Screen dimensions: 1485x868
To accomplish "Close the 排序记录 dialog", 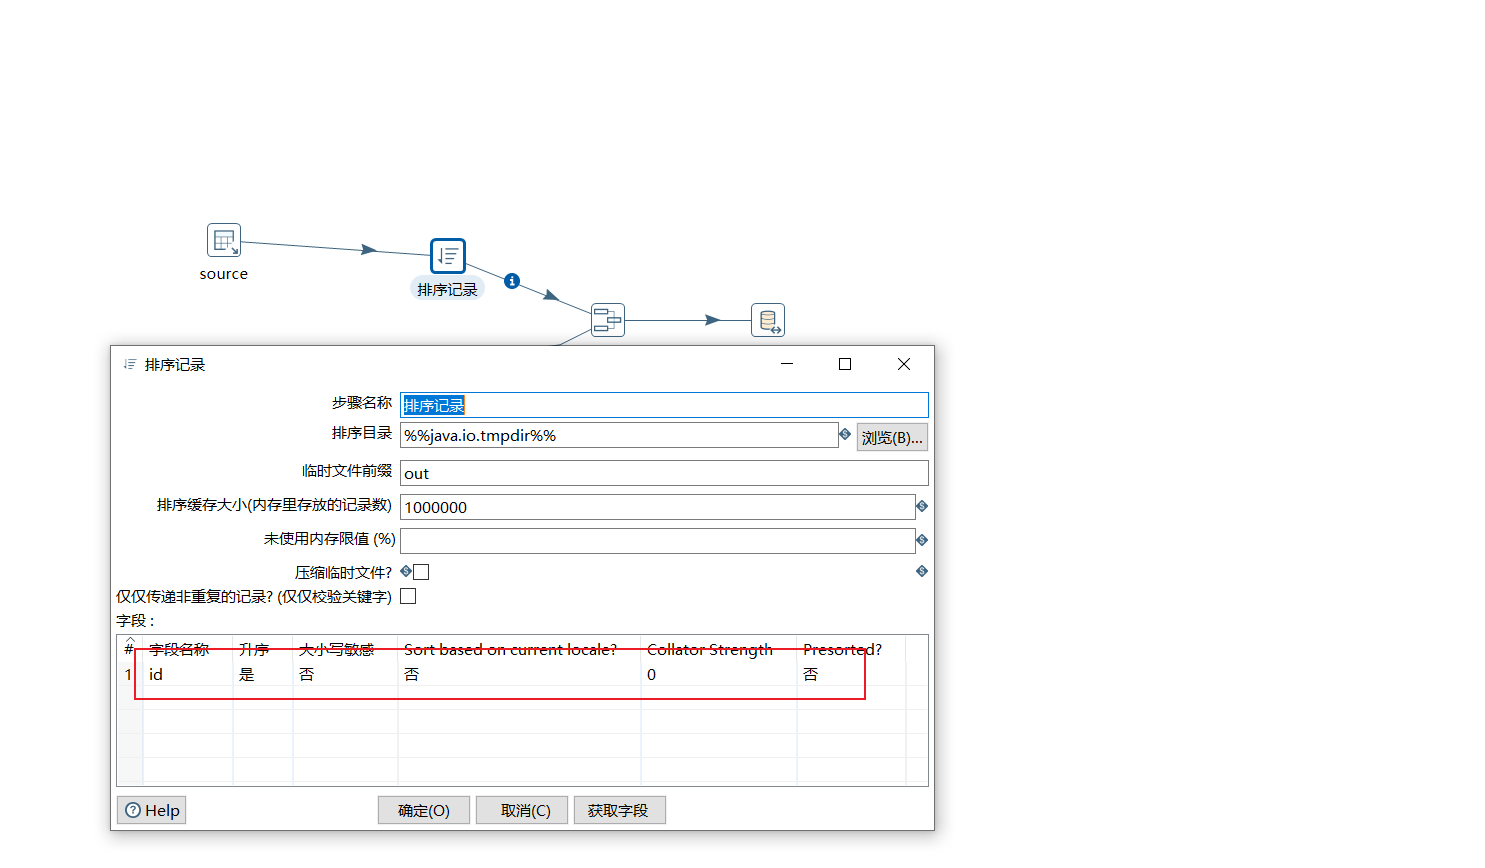I will 904,364.
